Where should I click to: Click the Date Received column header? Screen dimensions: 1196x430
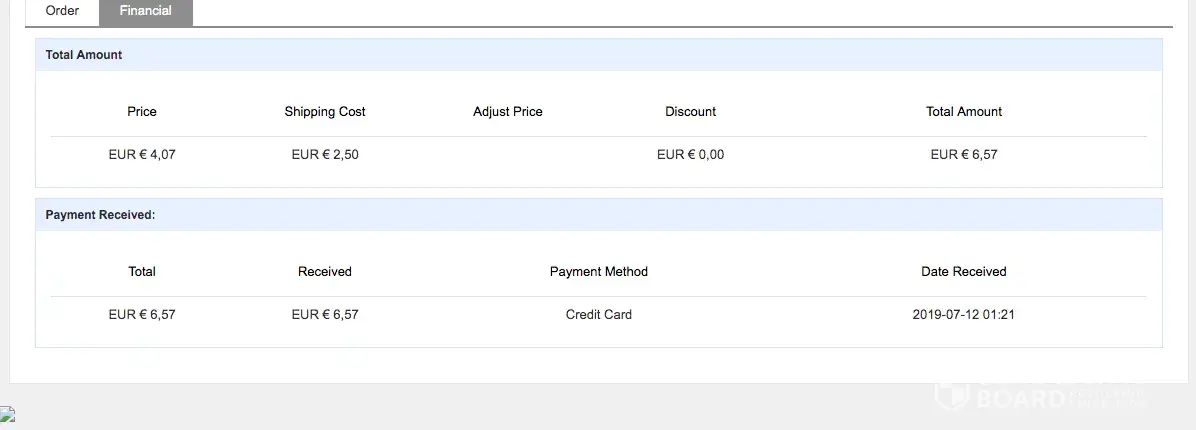point(964,272)
